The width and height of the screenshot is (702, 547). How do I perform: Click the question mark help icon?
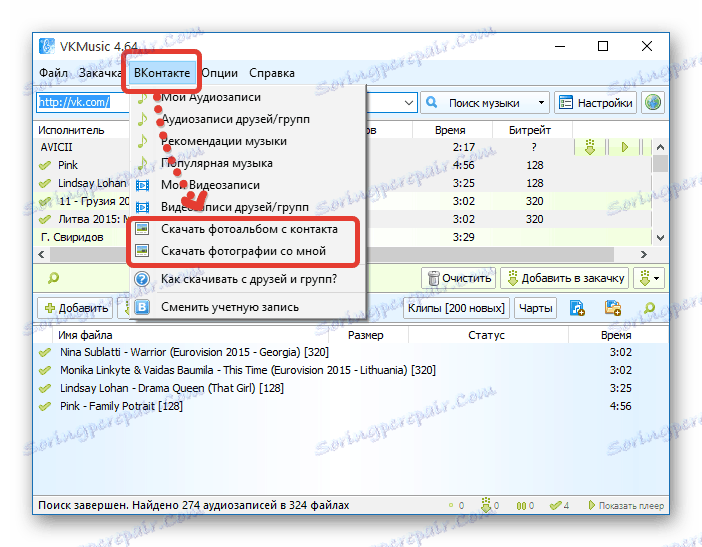pyautogui.click(x=142, y=279)
